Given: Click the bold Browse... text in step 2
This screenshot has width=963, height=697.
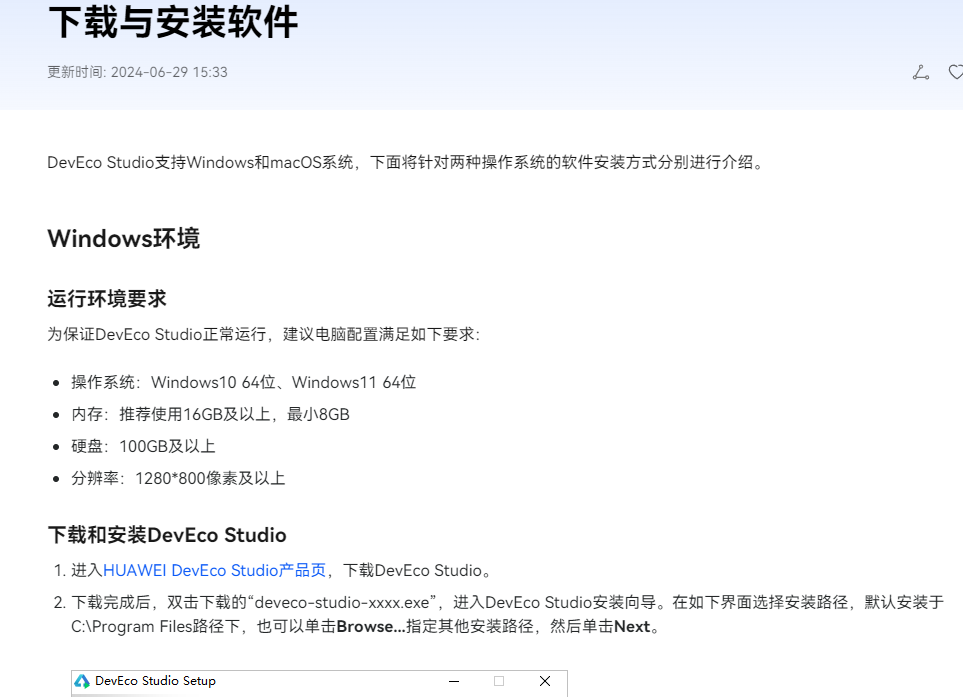Looking at the screenshot, I should (371, 627).
